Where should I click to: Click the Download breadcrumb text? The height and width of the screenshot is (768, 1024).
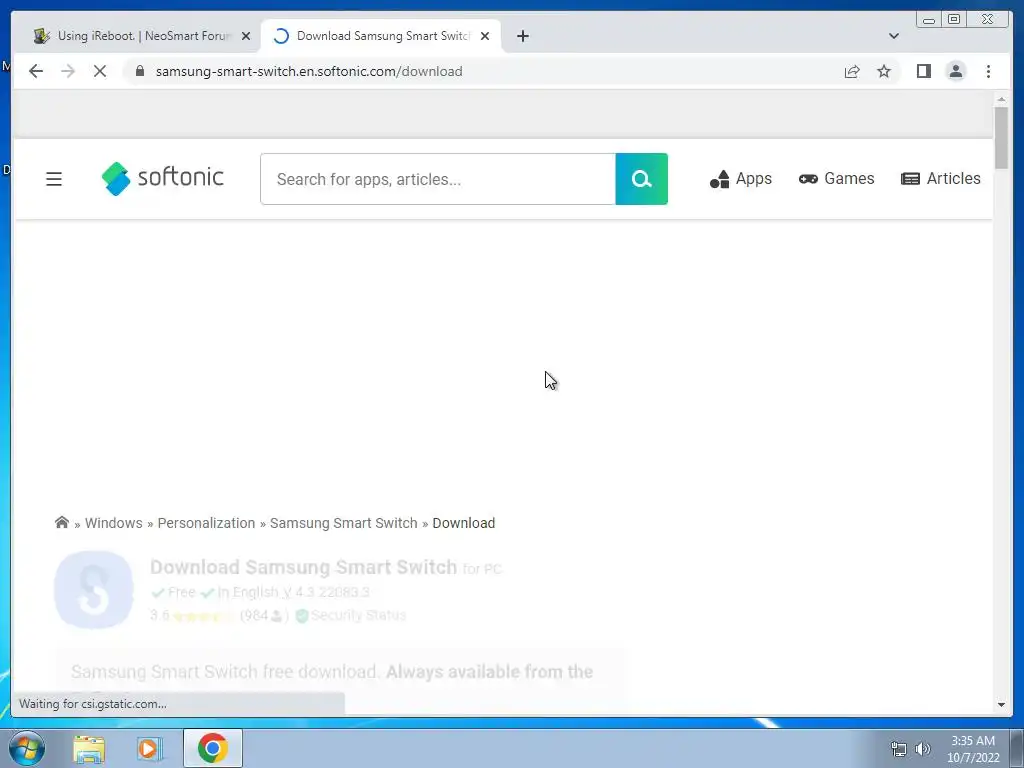pos(464,523)
